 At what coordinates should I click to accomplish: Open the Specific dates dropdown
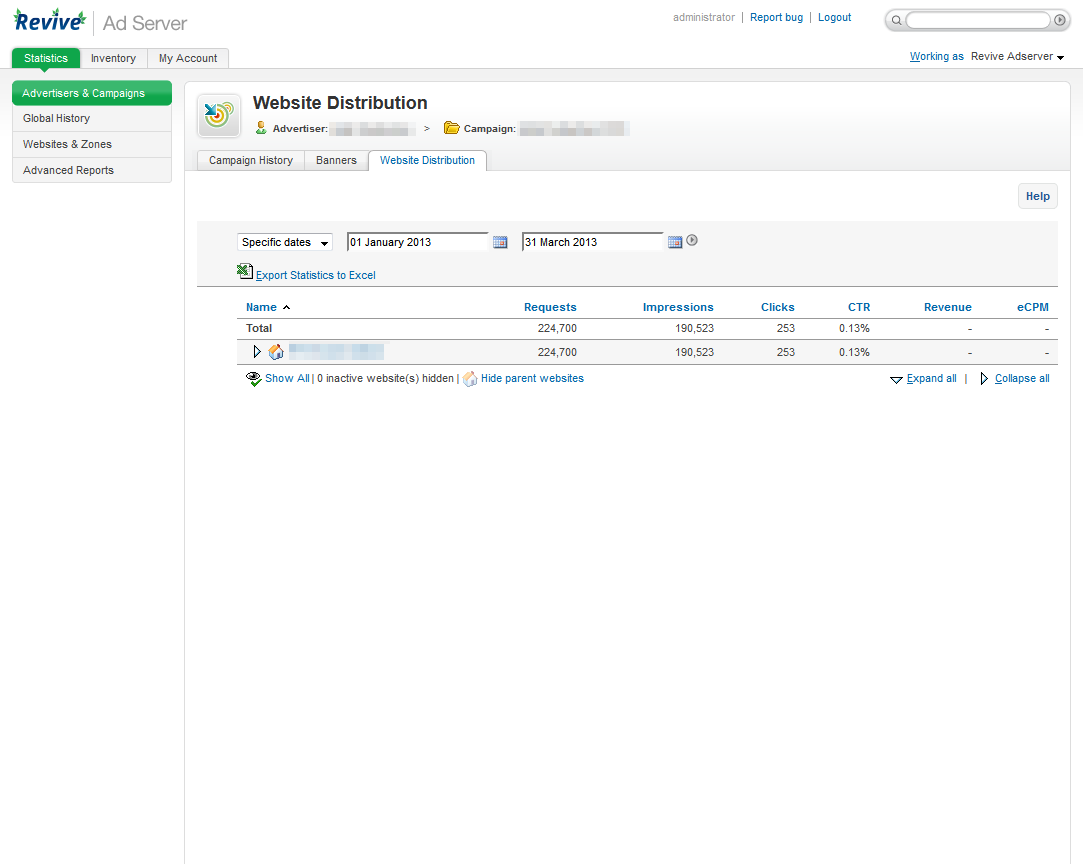(284, 242)
